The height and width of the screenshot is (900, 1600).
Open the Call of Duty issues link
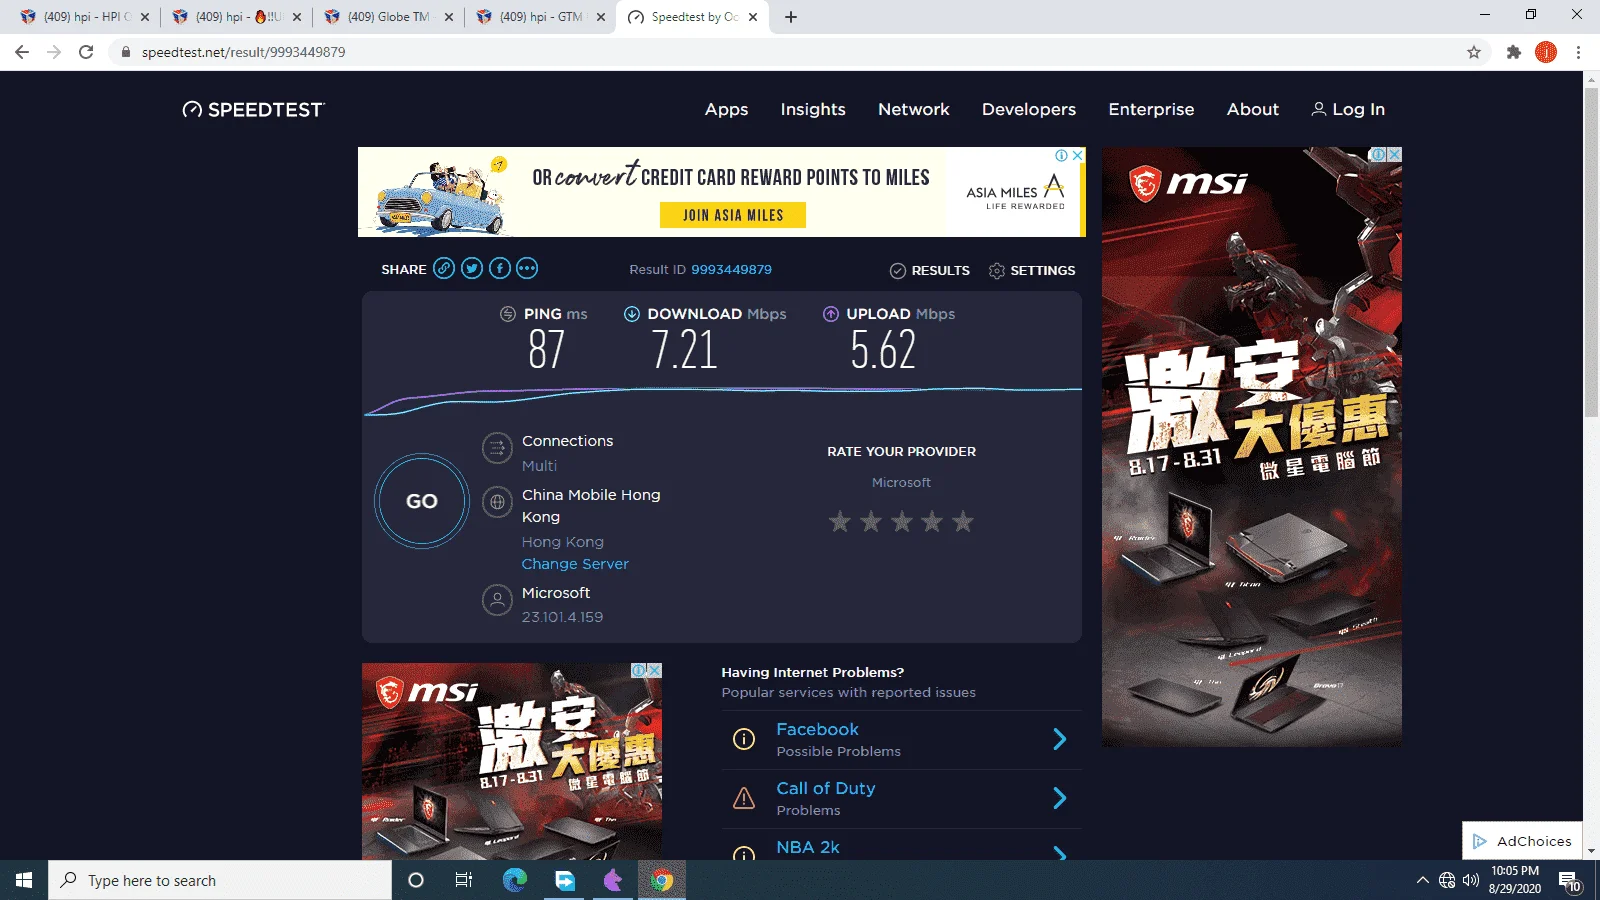click(826, 789)
